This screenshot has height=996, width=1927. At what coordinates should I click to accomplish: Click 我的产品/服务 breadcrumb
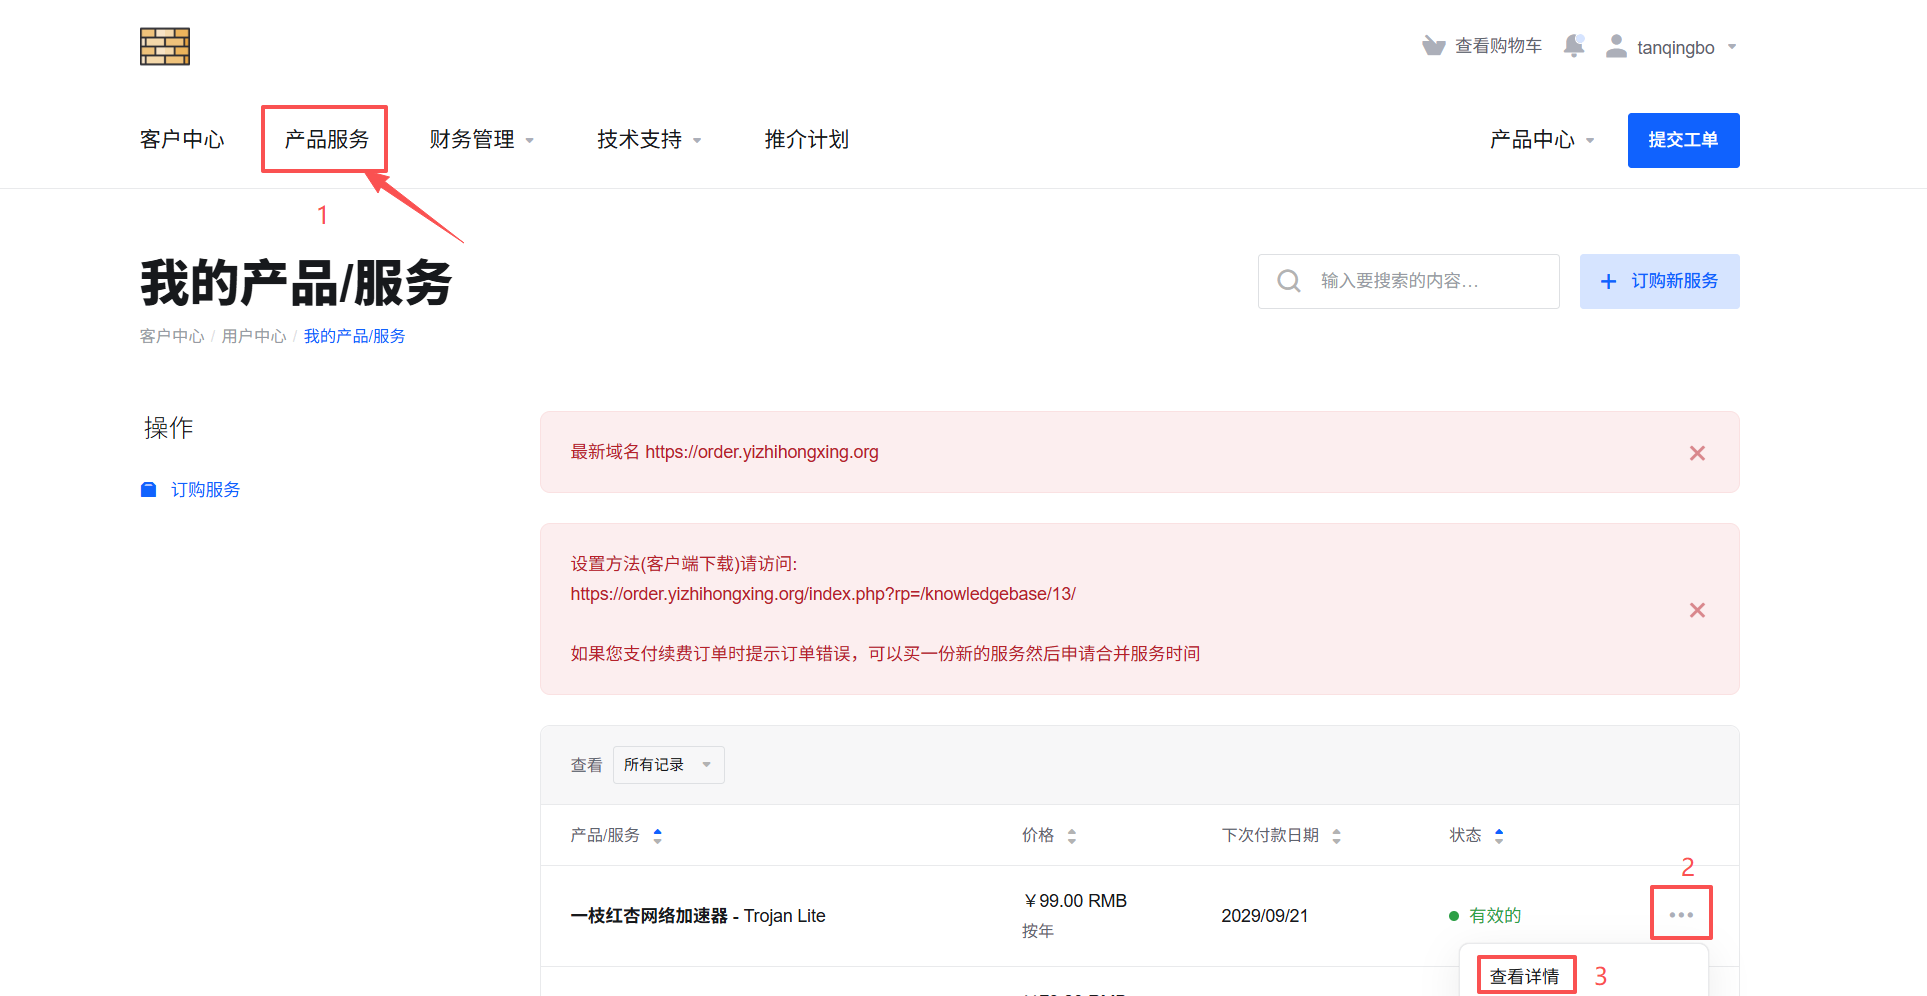click(355, 336)
